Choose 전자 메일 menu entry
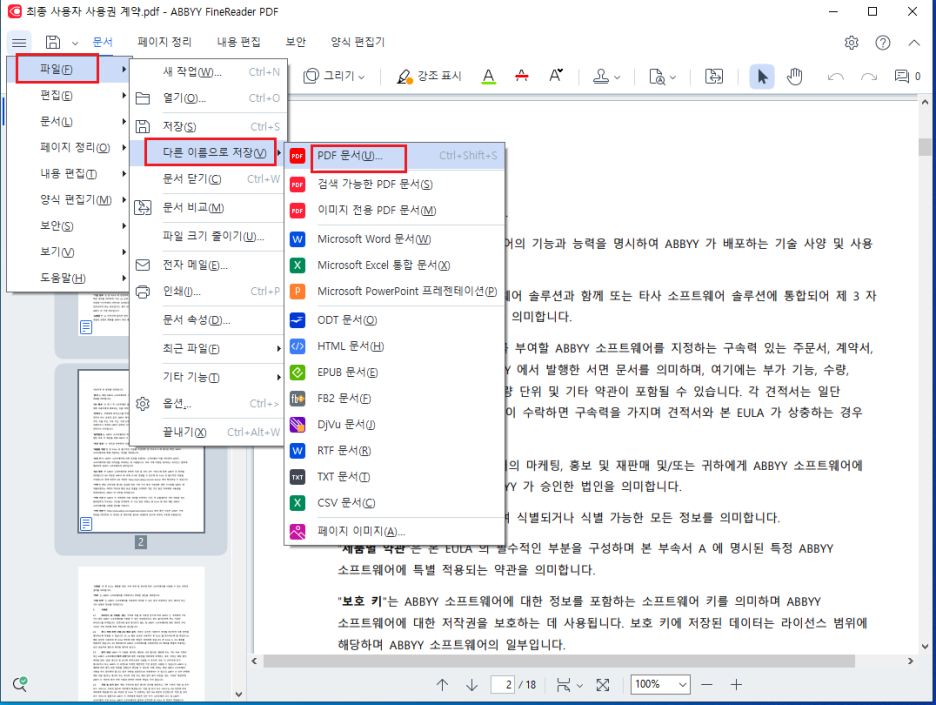Image resolution: width=936 pixels, height=705 pixels. click(x=208, y=265)
